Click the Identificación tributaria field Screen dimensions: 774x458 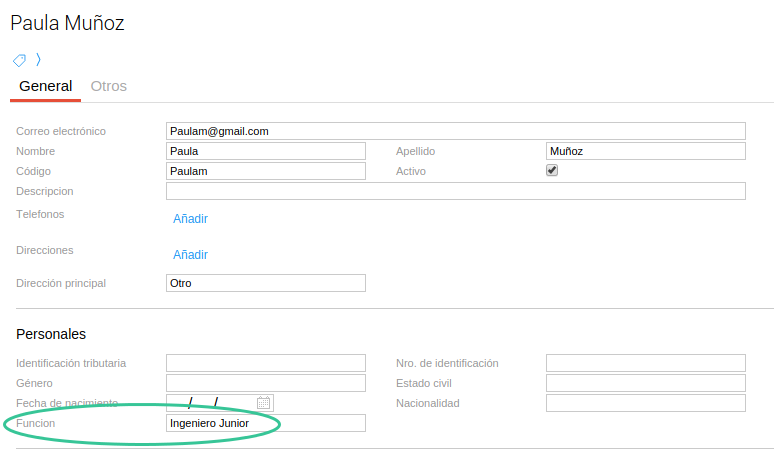(x=265, y=363)
